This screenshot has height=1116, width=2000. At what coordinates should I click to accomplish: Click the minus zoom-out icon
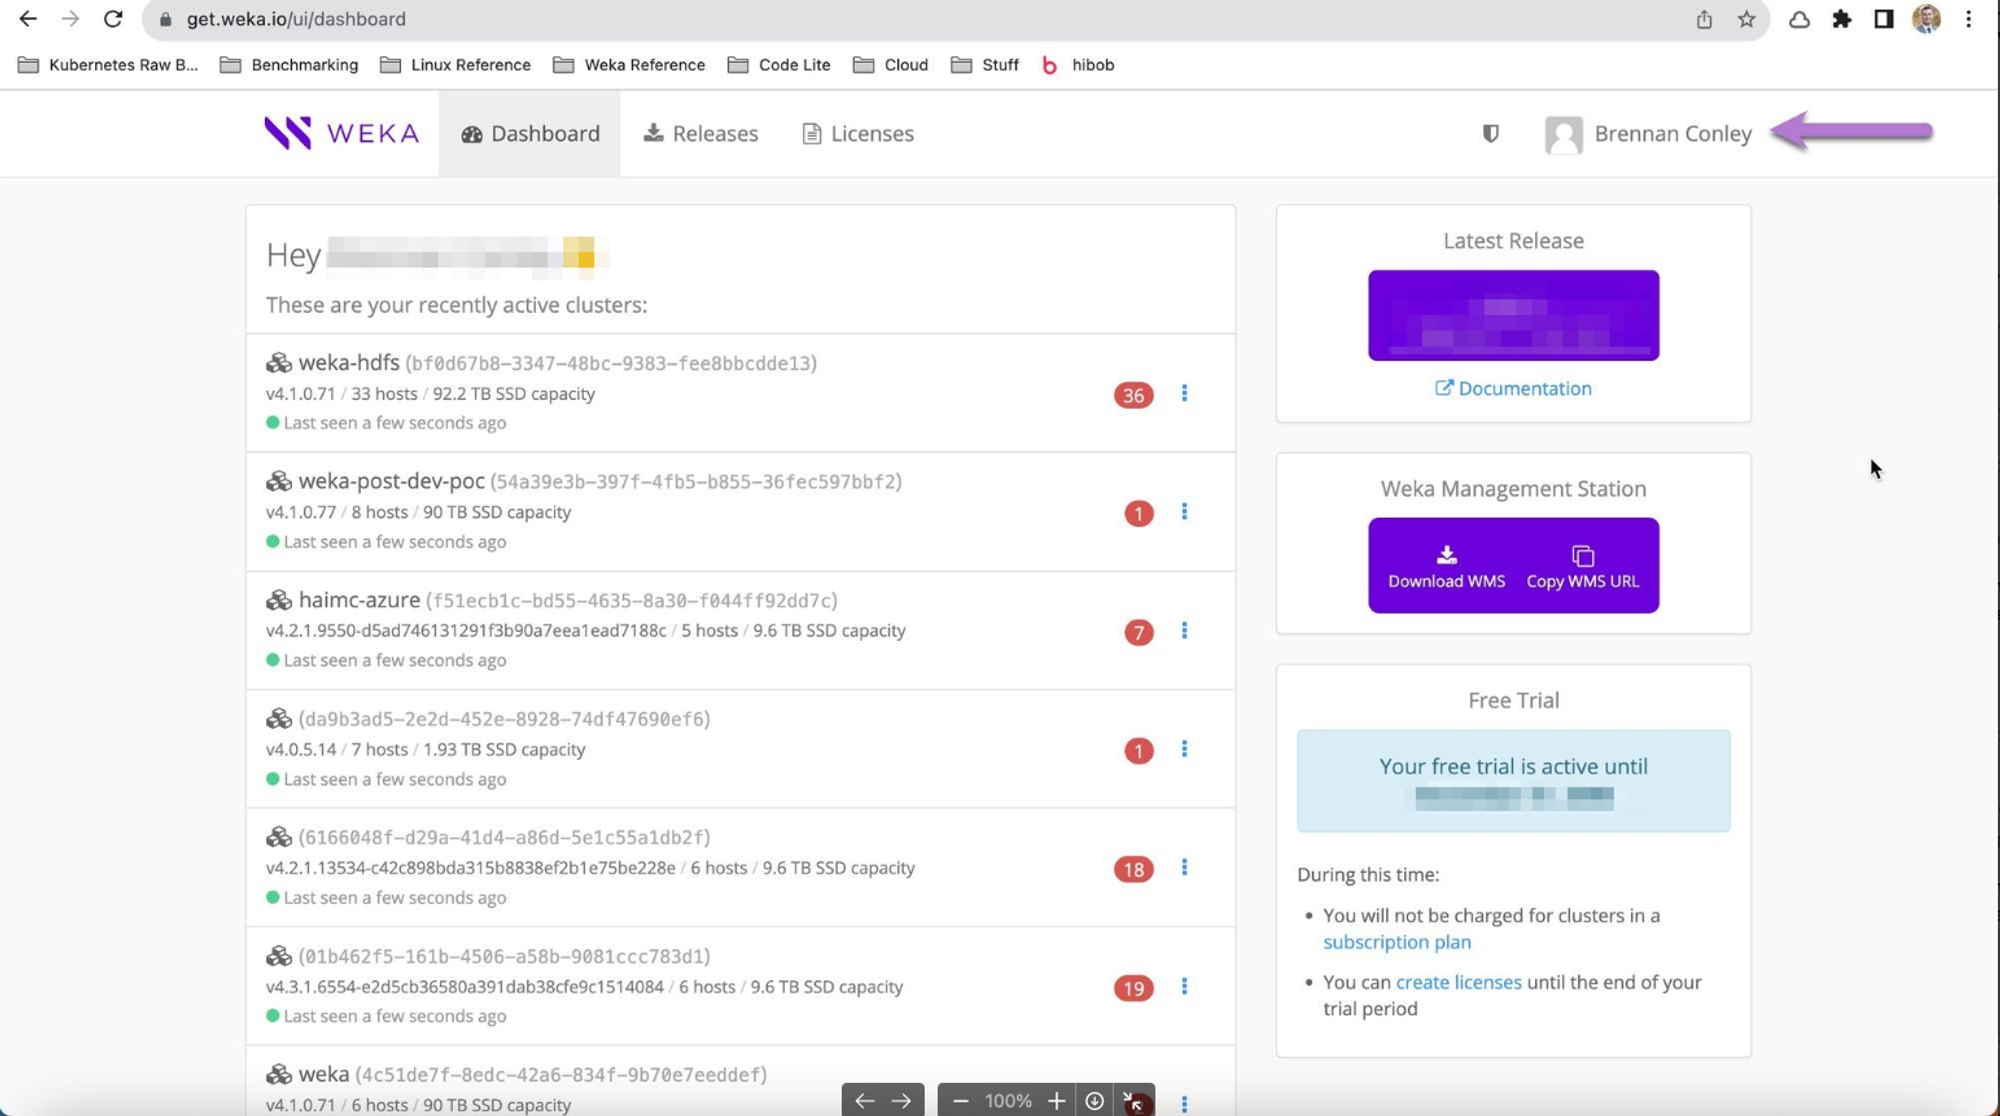pos(960,1101)
